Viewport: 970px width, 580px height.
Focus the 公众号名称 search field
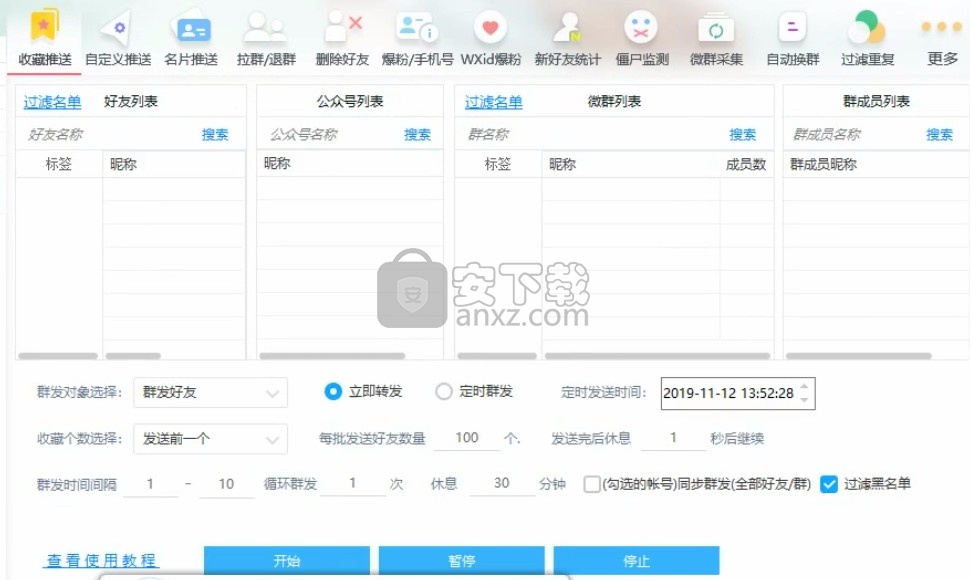(x=331, y=134)
